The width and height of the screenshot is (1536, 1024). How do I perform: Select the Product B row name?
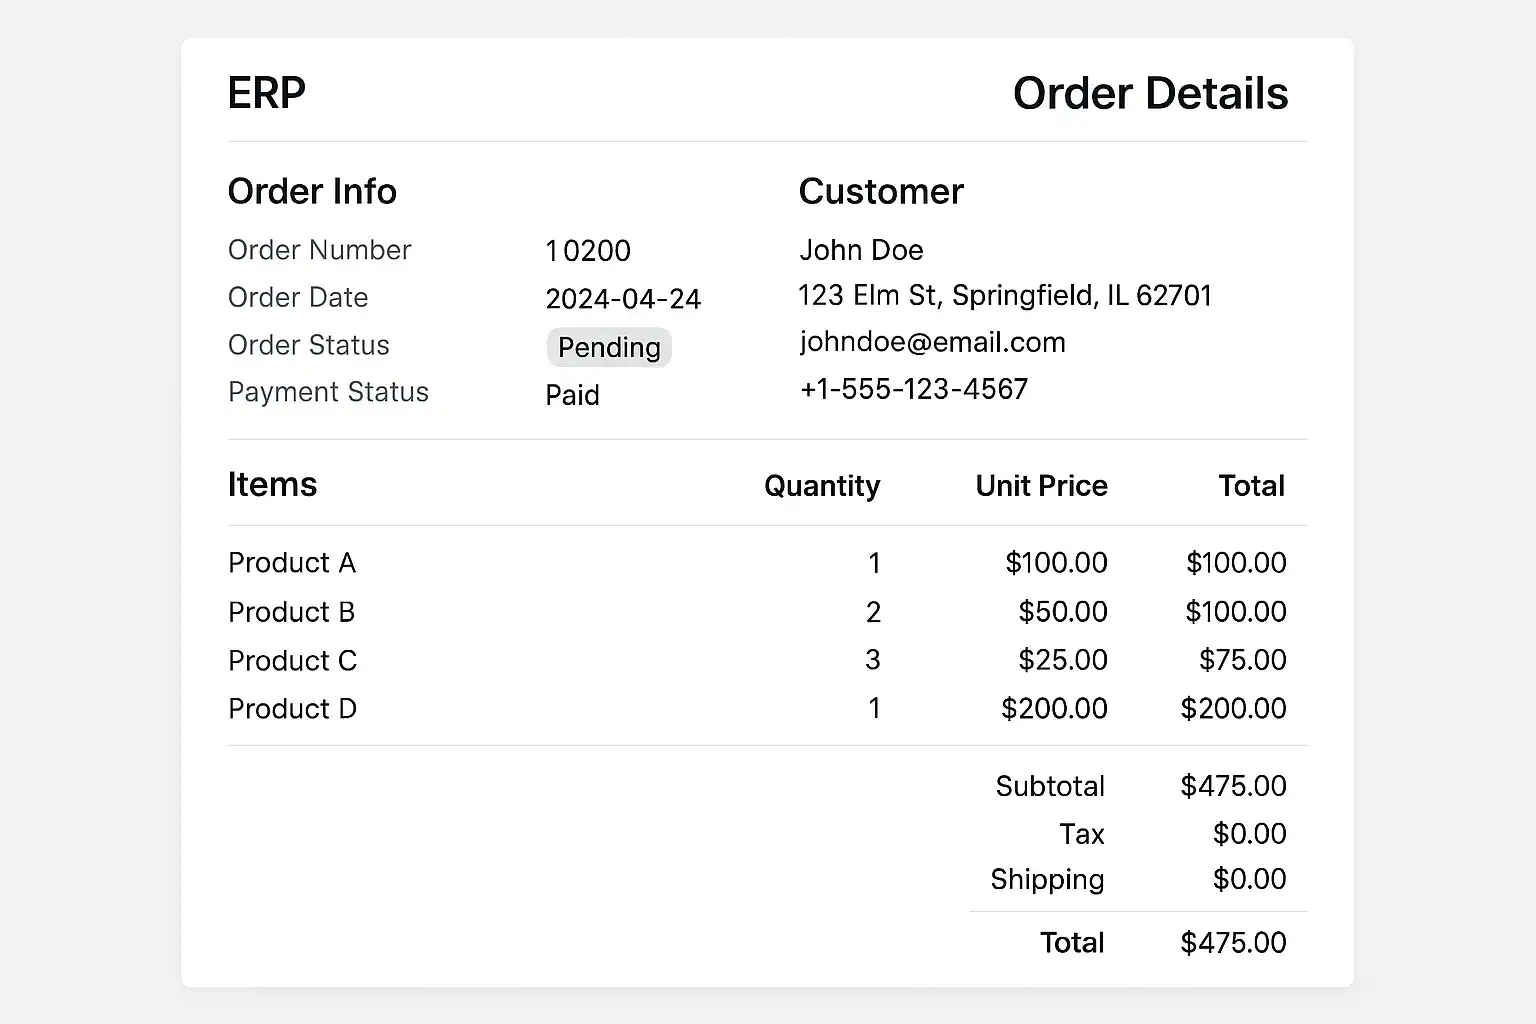point(291,612)
